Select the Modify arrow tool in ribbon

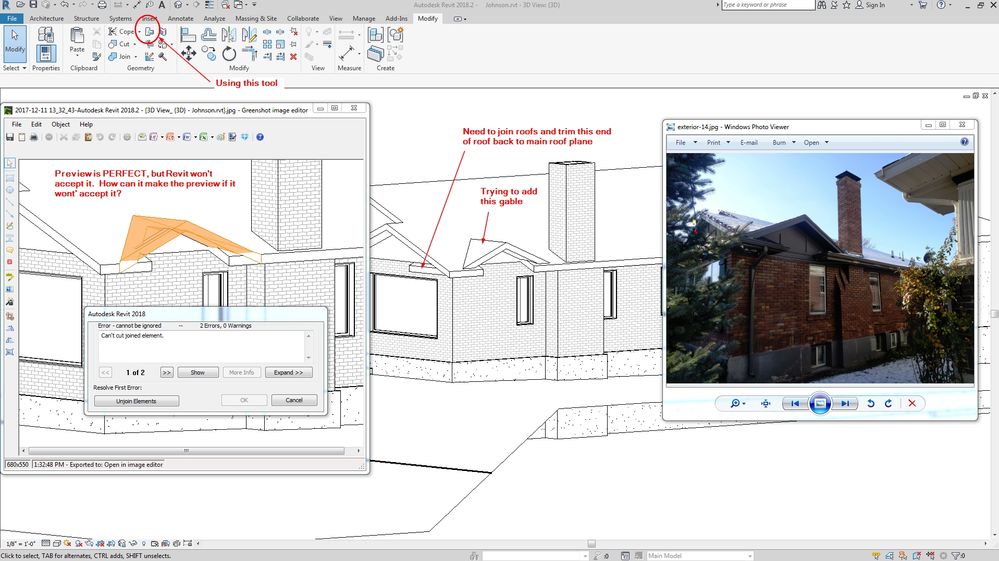tap(15, 40)
